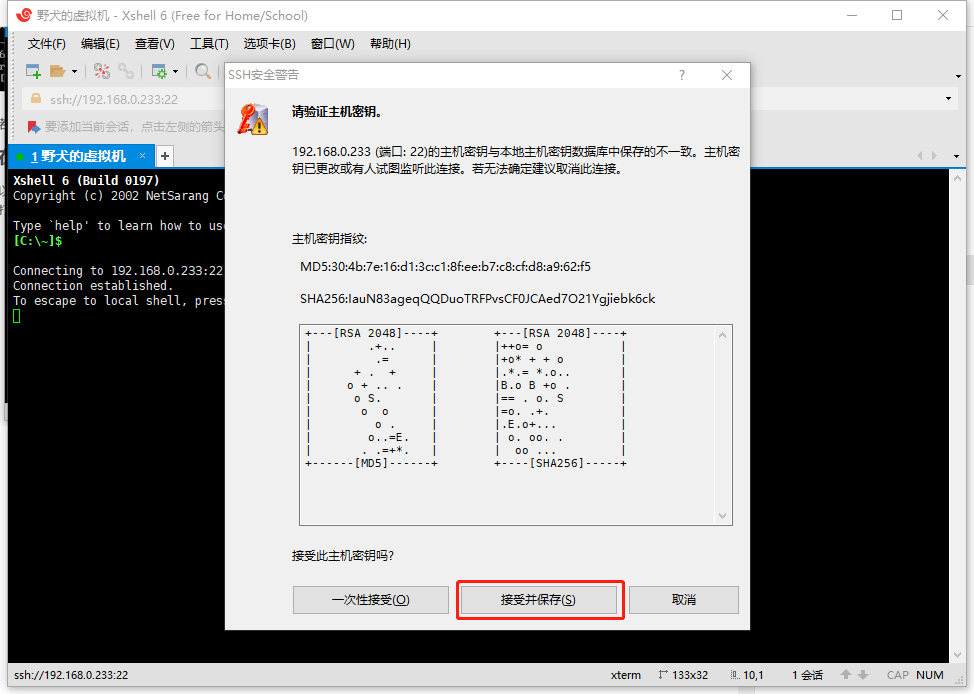
Task: Add a new tab with plus button
Action: point(165,156)
